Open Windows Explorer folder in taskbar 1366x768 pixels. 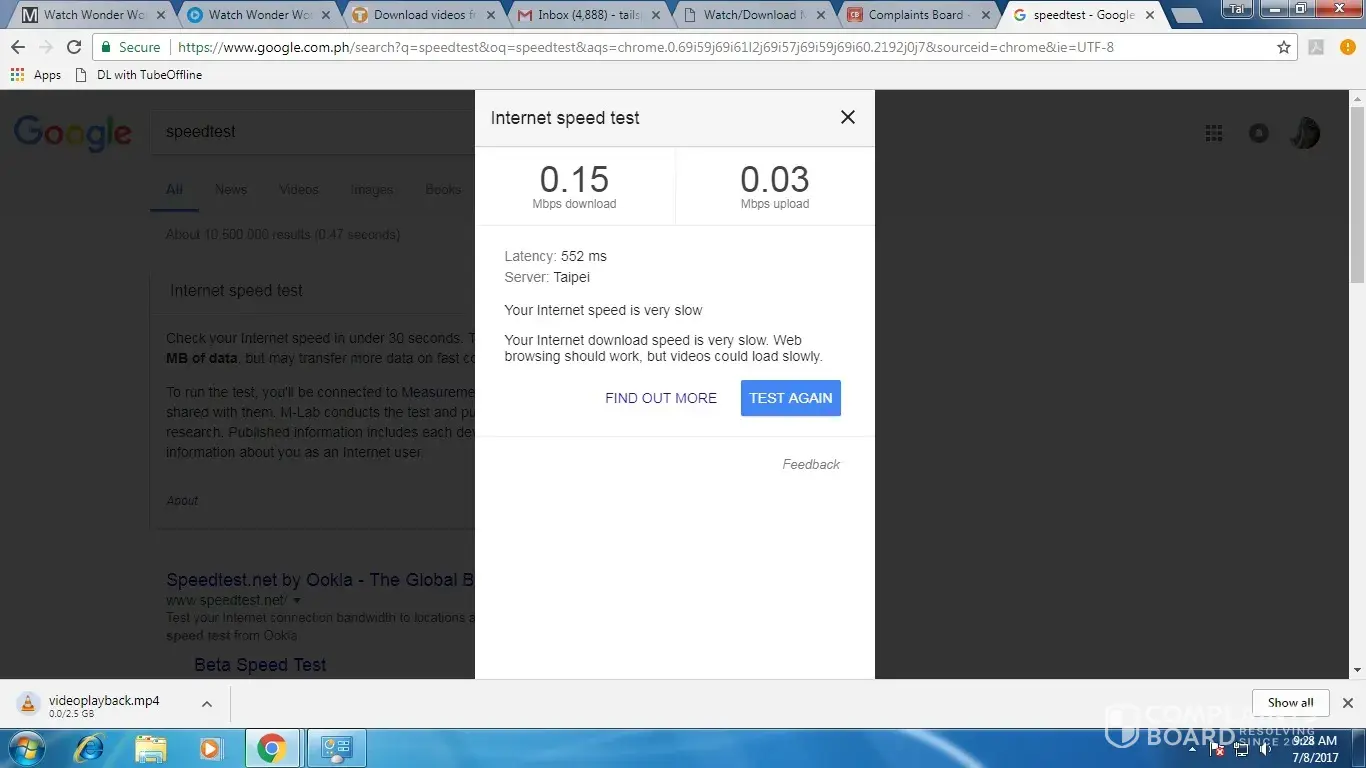(150, 748)
